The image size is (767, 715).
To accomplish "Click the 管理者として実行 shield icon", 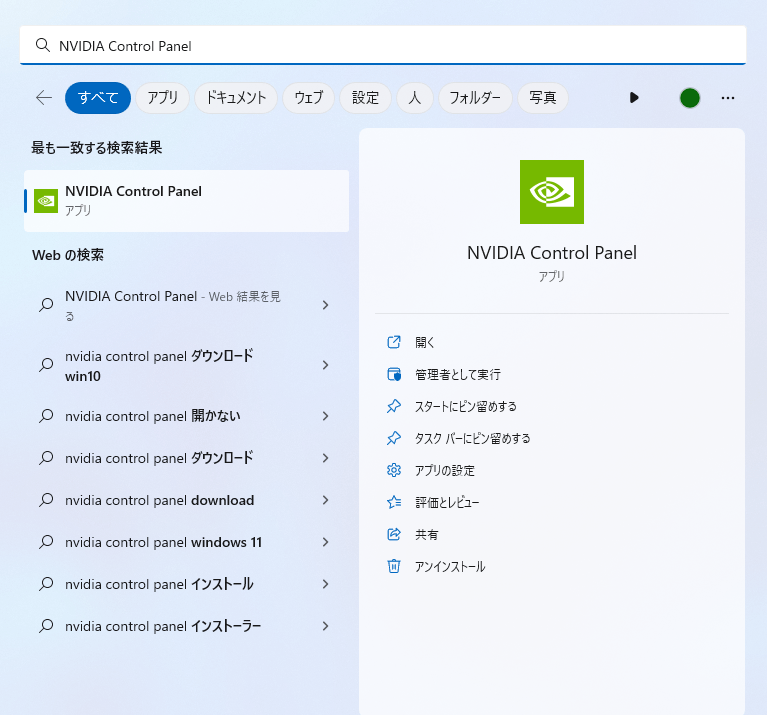I will 394,374.
